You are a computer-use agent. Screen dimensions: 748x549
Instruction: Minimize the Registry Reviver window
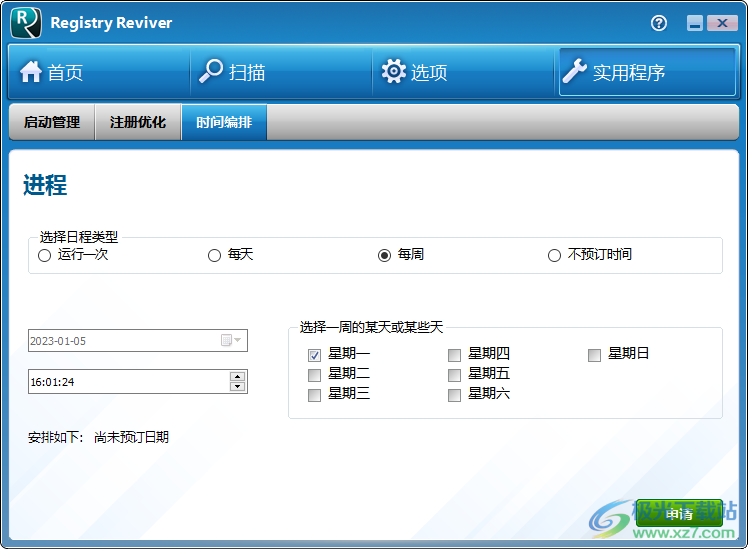click(695, 23)
